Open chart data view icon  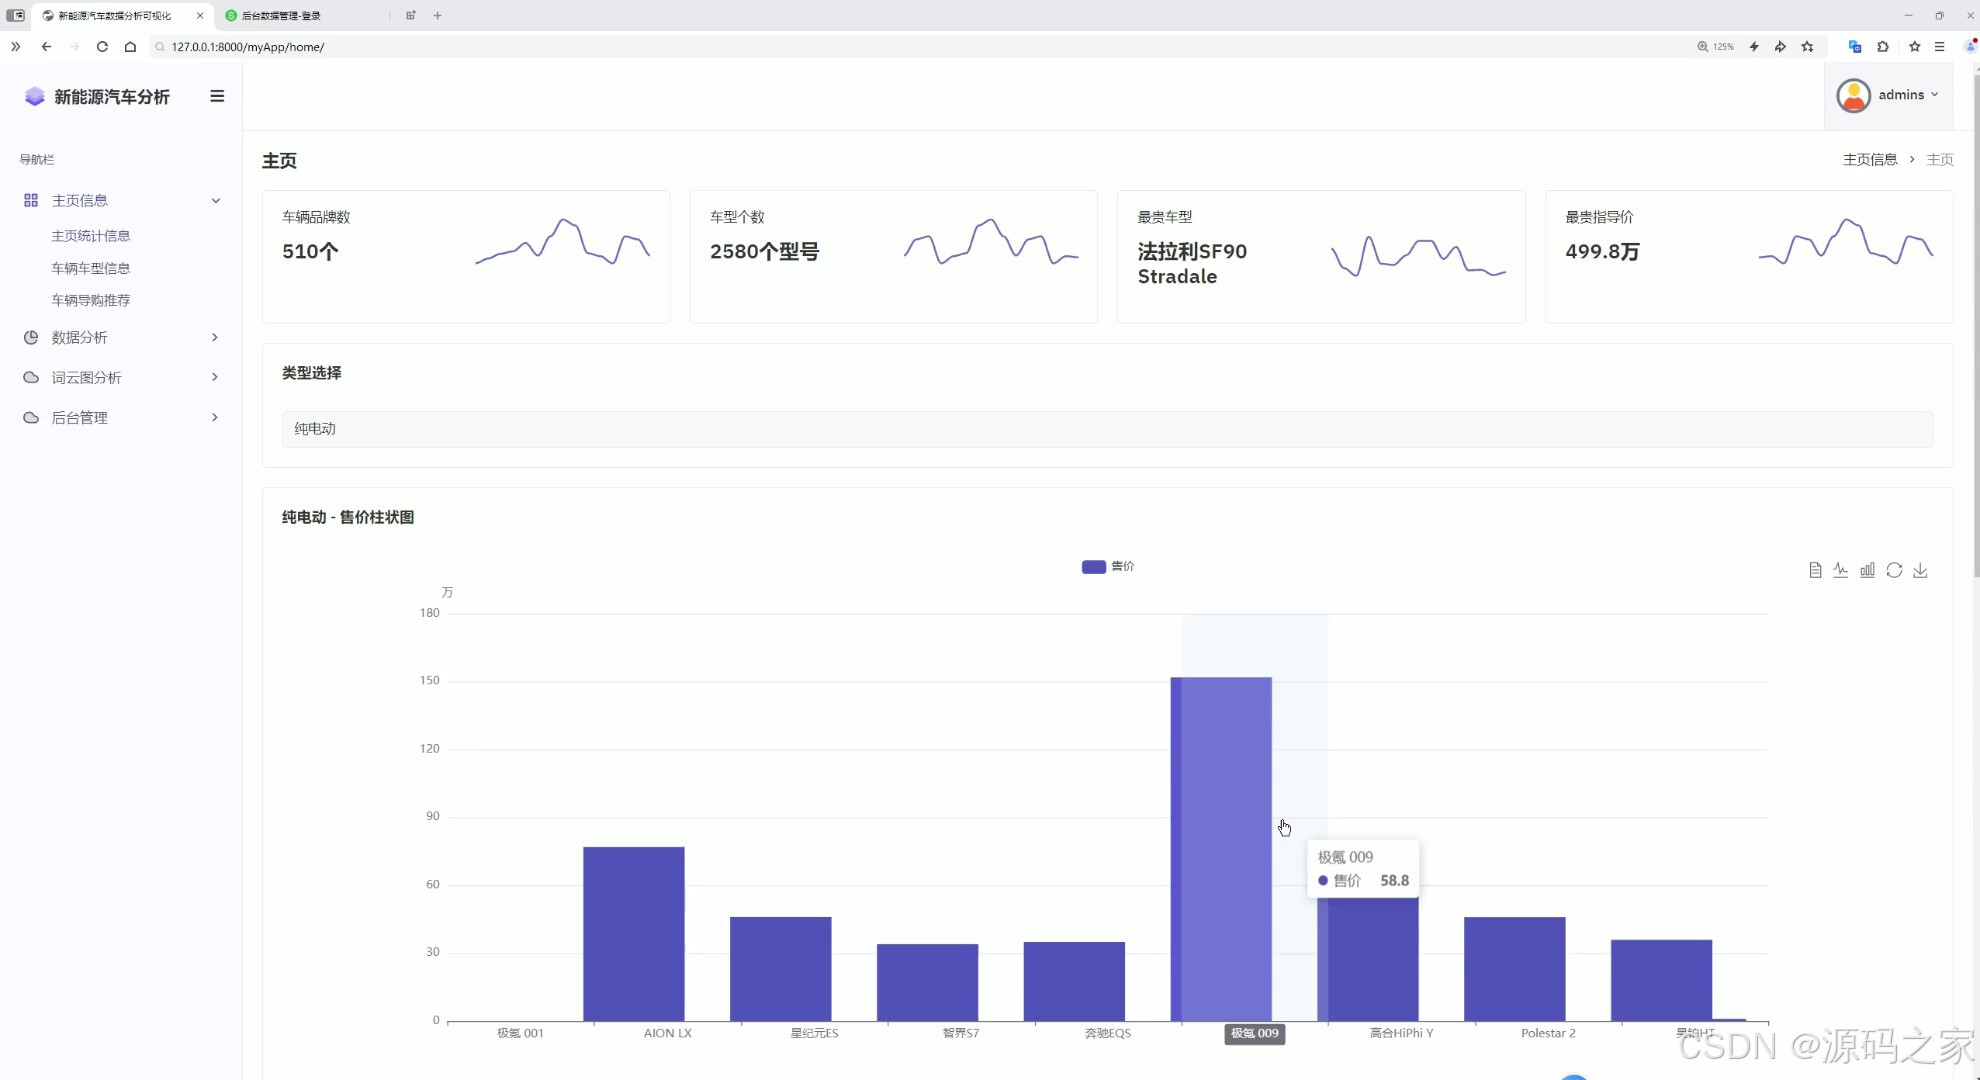click(x=1815, y=570)
